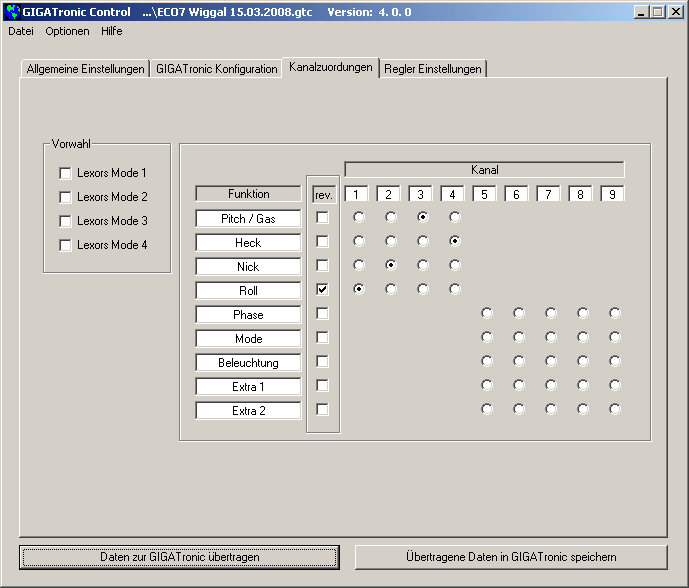This screenshot has width=689, height=588.
Task: Click channel number 9 header box
Action: click(612, 194)
